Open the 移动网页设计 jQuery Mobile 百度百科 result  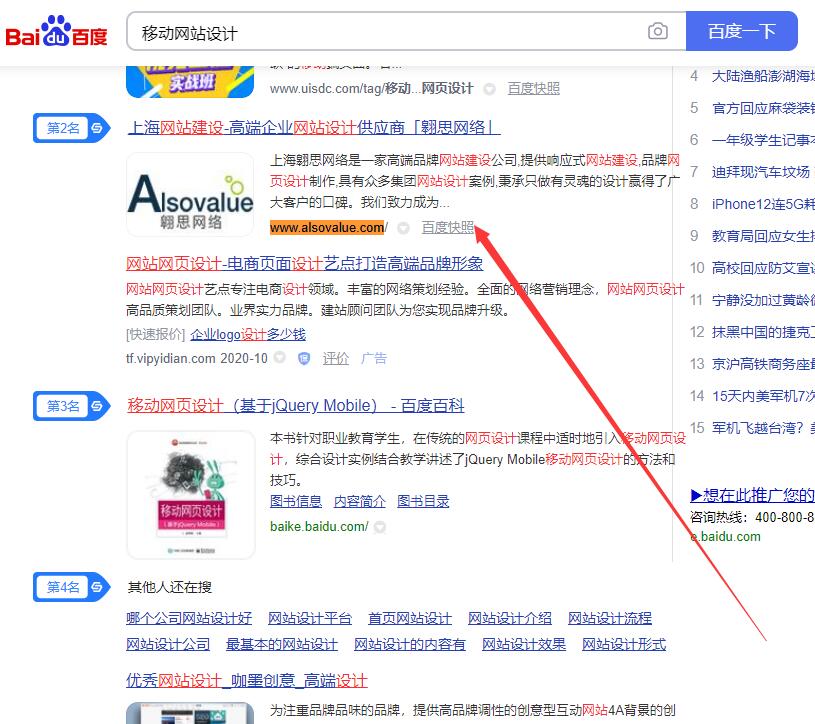[x=296, y=405]
